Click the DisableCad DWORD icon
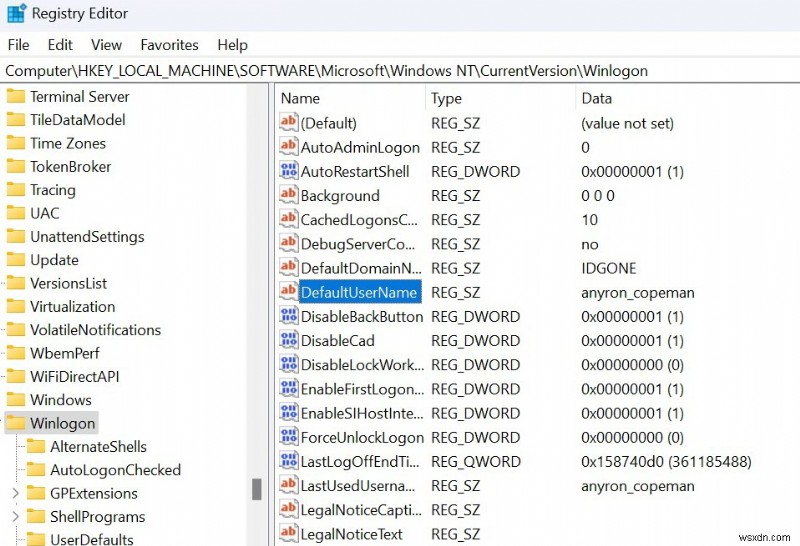Viewport: 800px width, 546px height. [289, 340]
